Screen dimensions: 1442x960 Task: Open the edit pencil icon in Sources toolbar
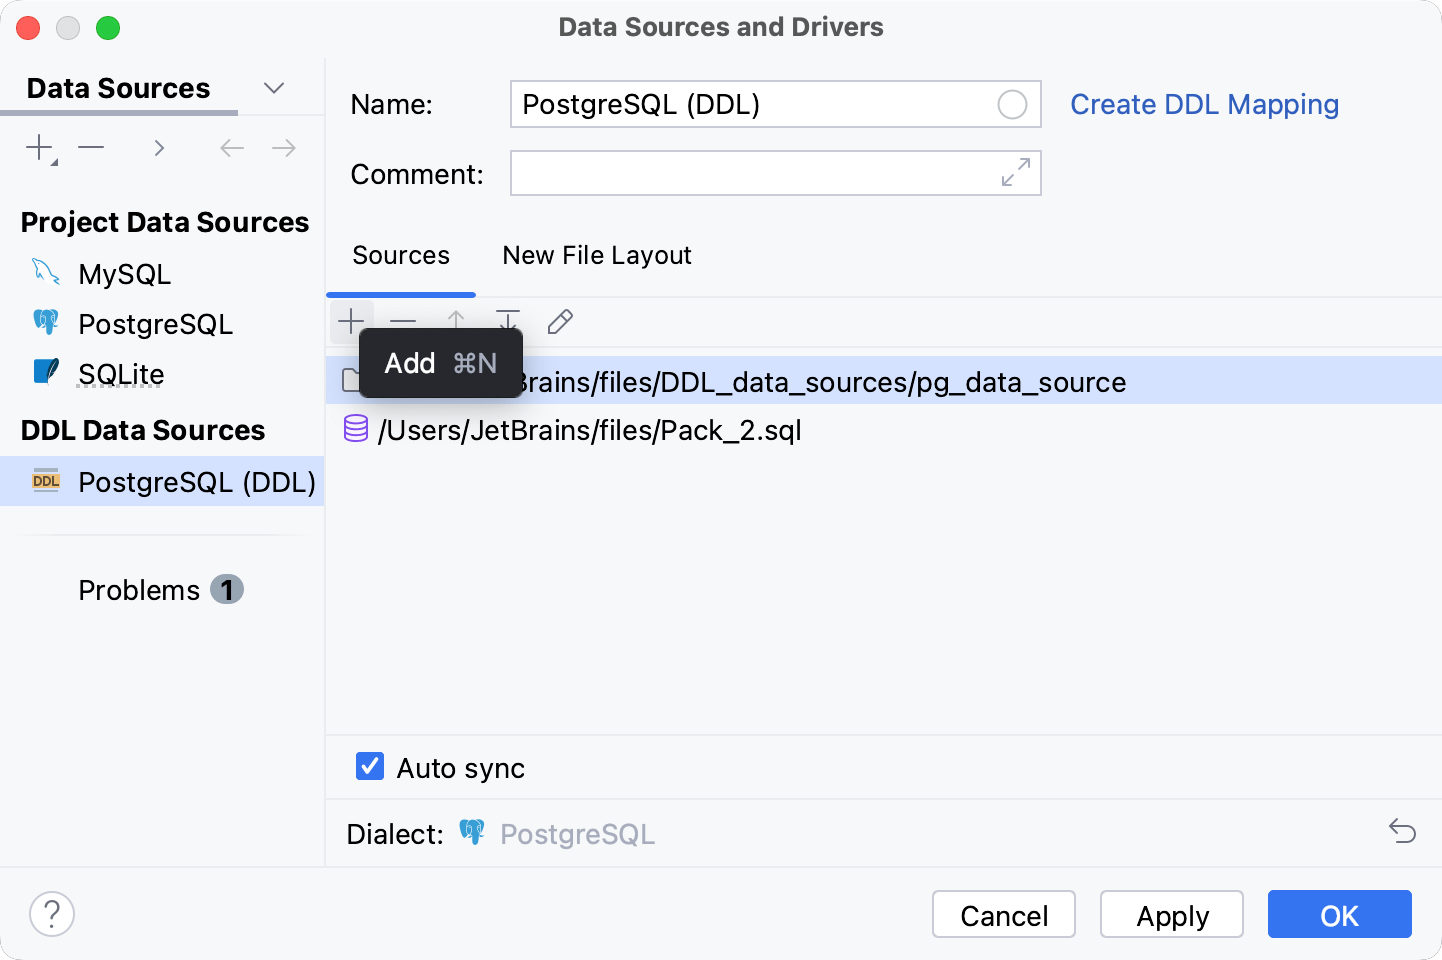pyautogui.click(x=559, y=321)
